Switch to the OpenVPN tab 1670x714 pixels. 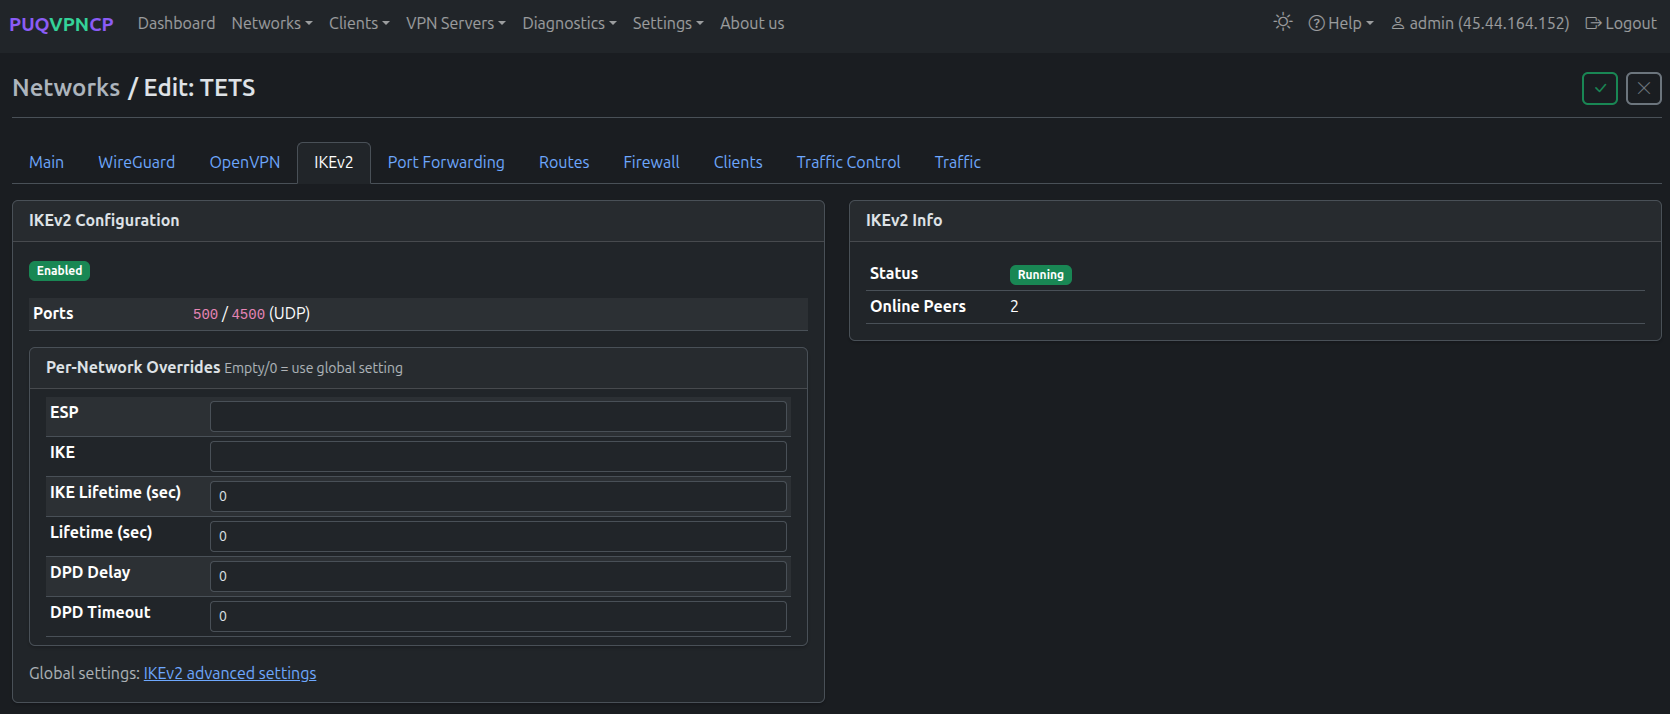(x=244, y=162)
